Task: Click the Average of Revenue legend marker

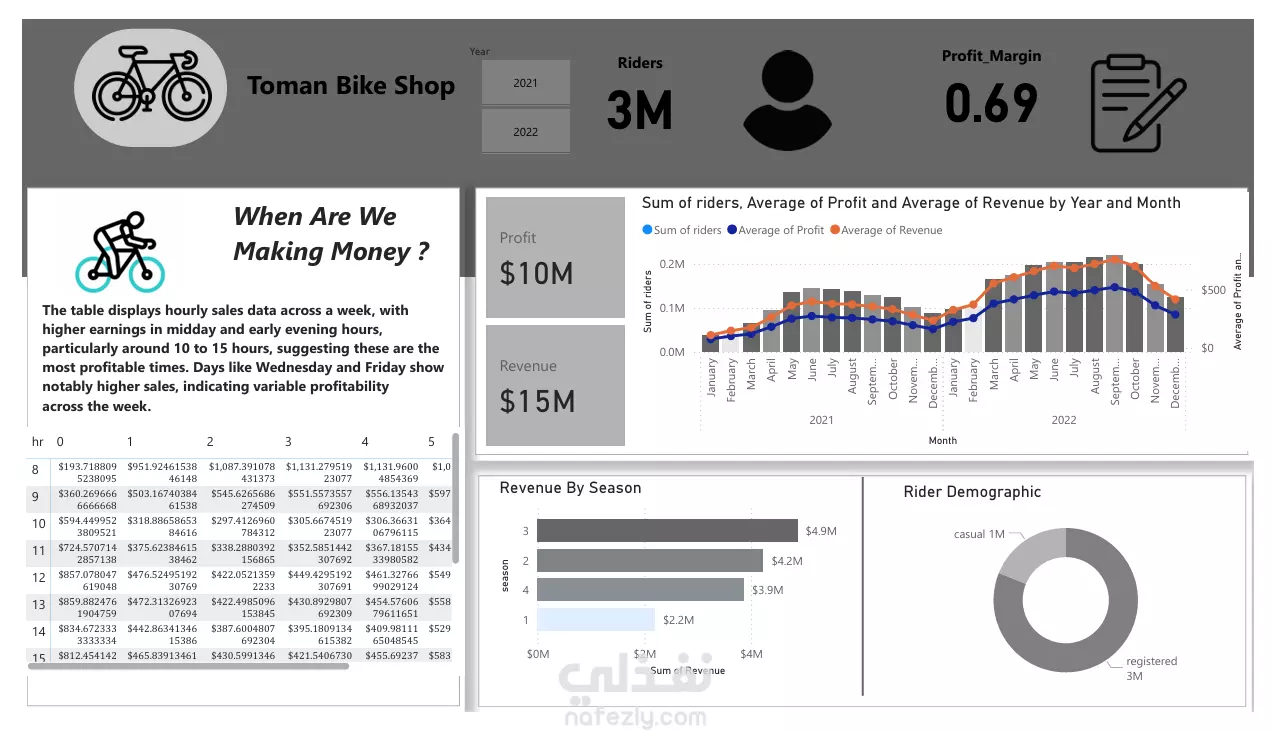Action: tap(834, 230)
